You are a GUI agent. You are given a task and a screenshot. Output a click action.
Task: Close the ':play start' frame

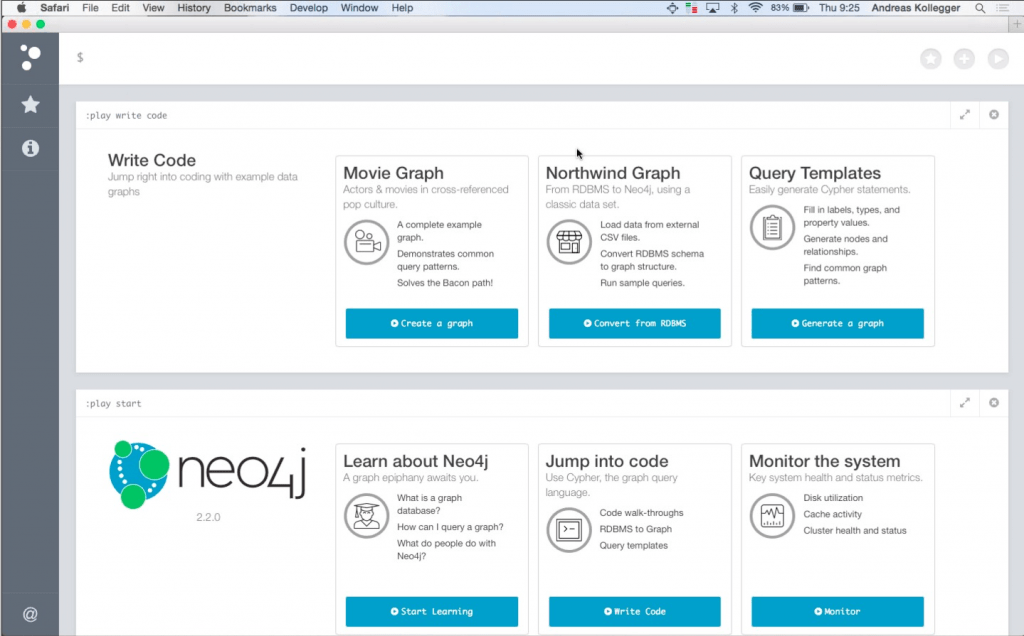coord(994,403)
